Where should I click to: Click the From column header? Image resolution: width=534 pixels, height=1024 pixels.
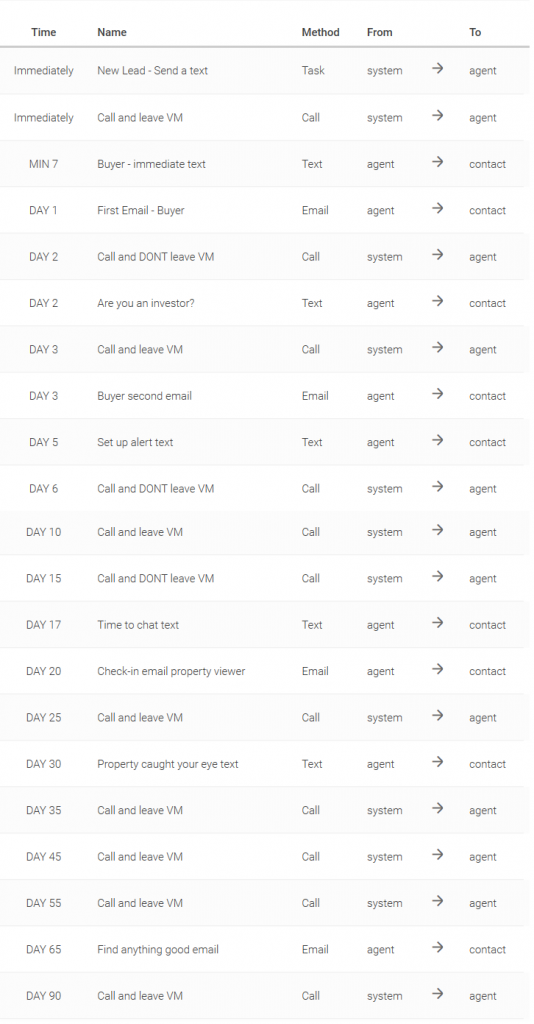378,32
